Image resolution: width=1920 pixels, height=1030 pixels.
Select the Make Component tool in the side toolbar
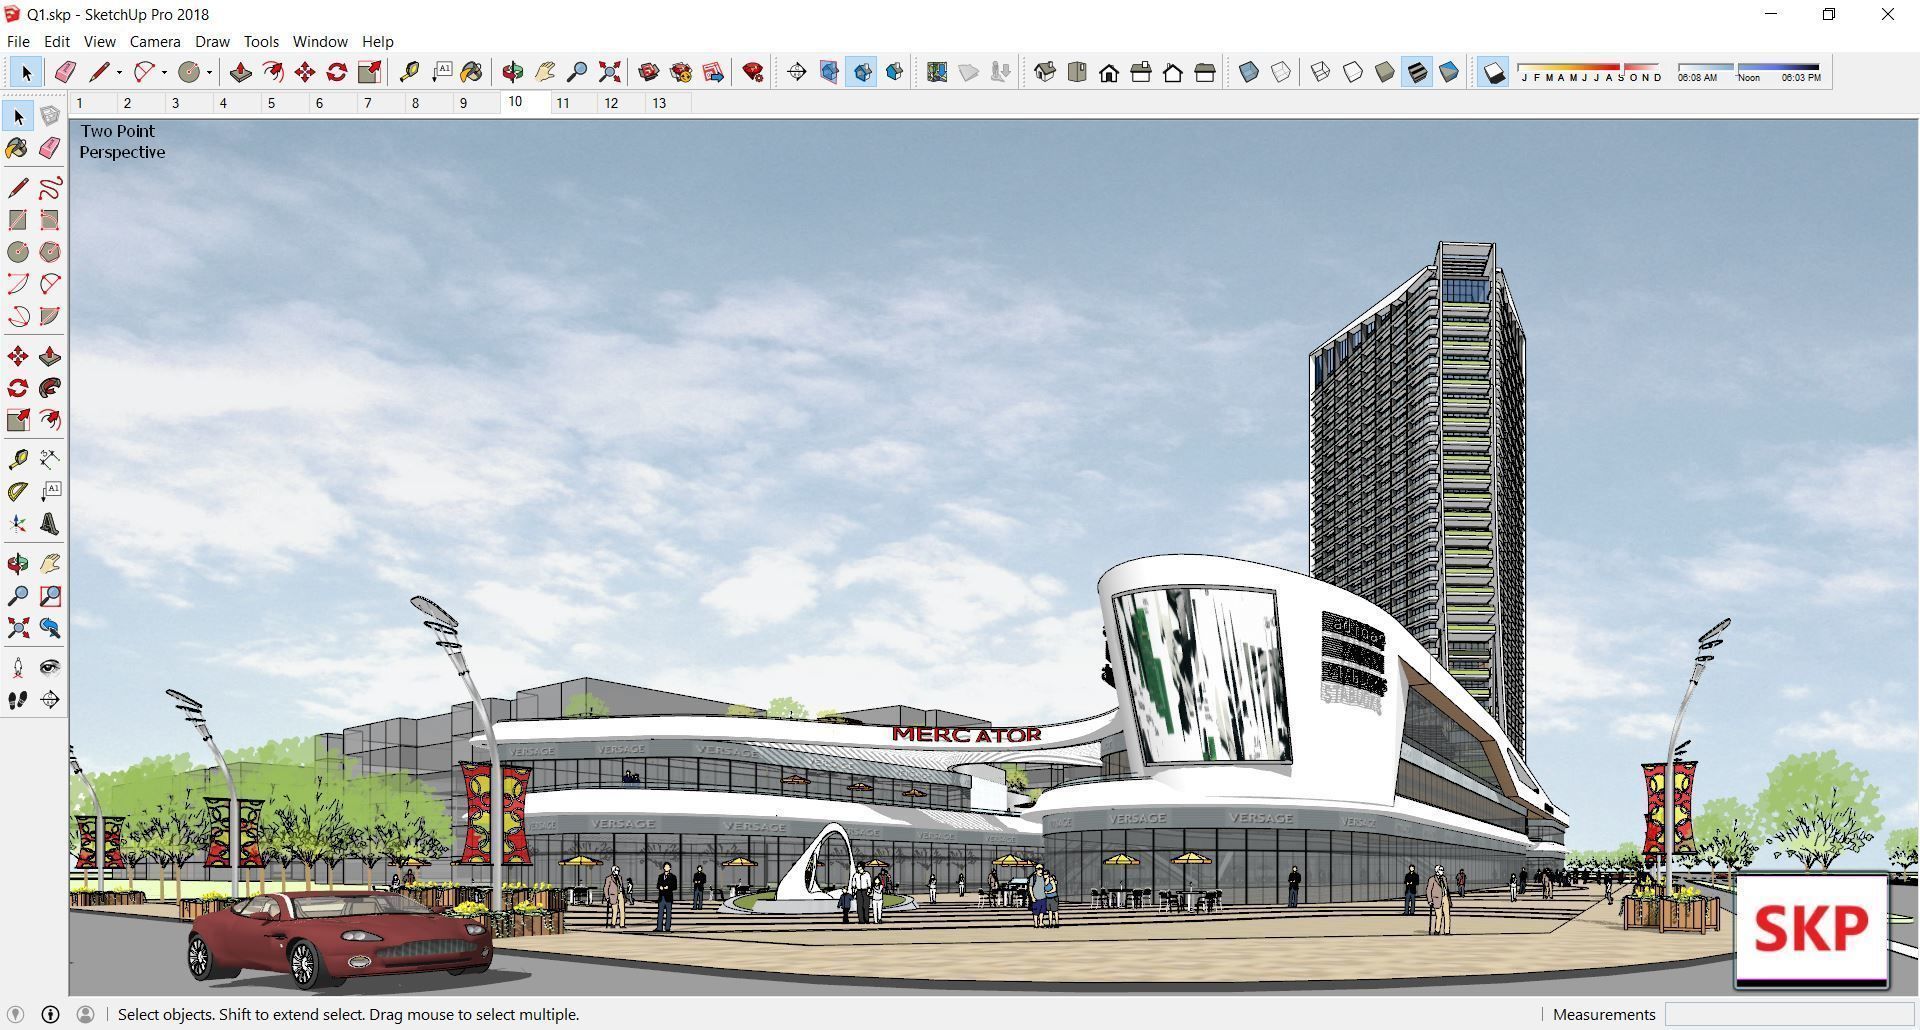point(50,117)
